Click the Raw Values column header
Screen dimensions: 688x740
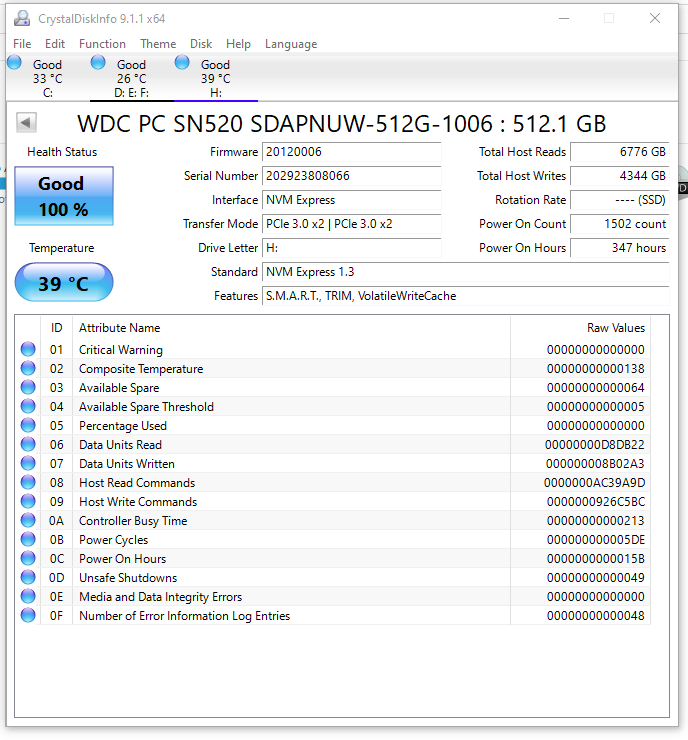pyautogui.click(x=580, y=328)
